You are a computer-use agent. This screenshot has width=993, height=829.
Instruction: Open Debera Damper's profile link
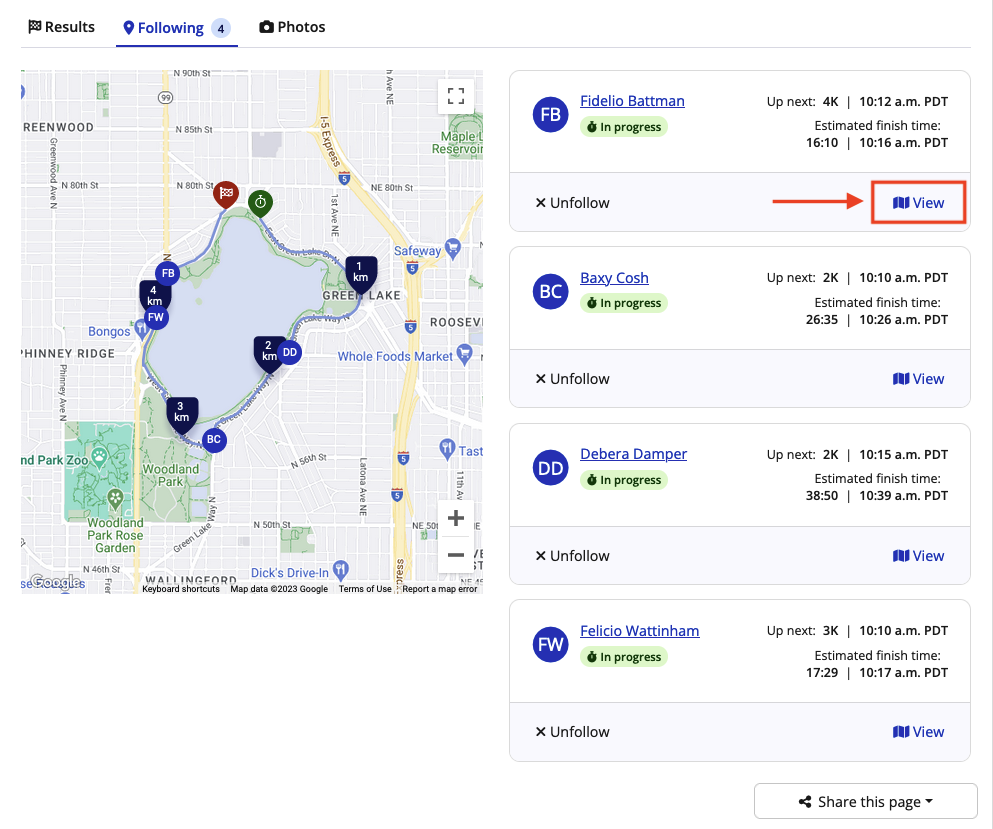point(633,454)
